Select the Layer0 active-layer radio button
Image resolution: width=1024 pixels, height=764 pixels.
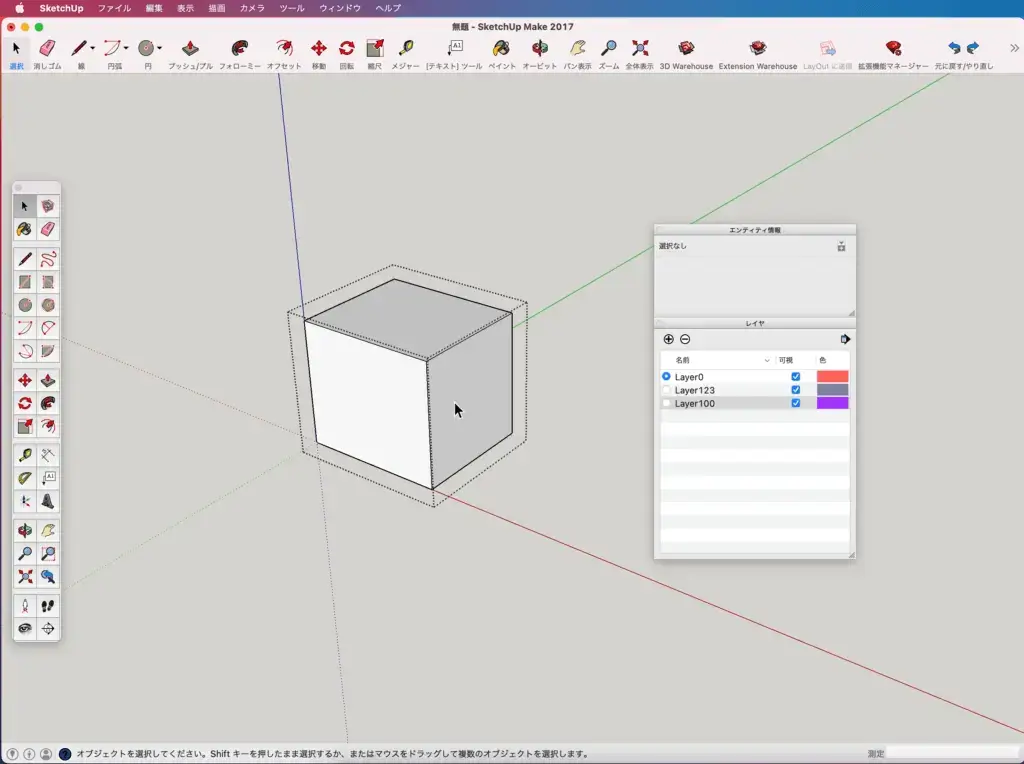tap(666, 377)
